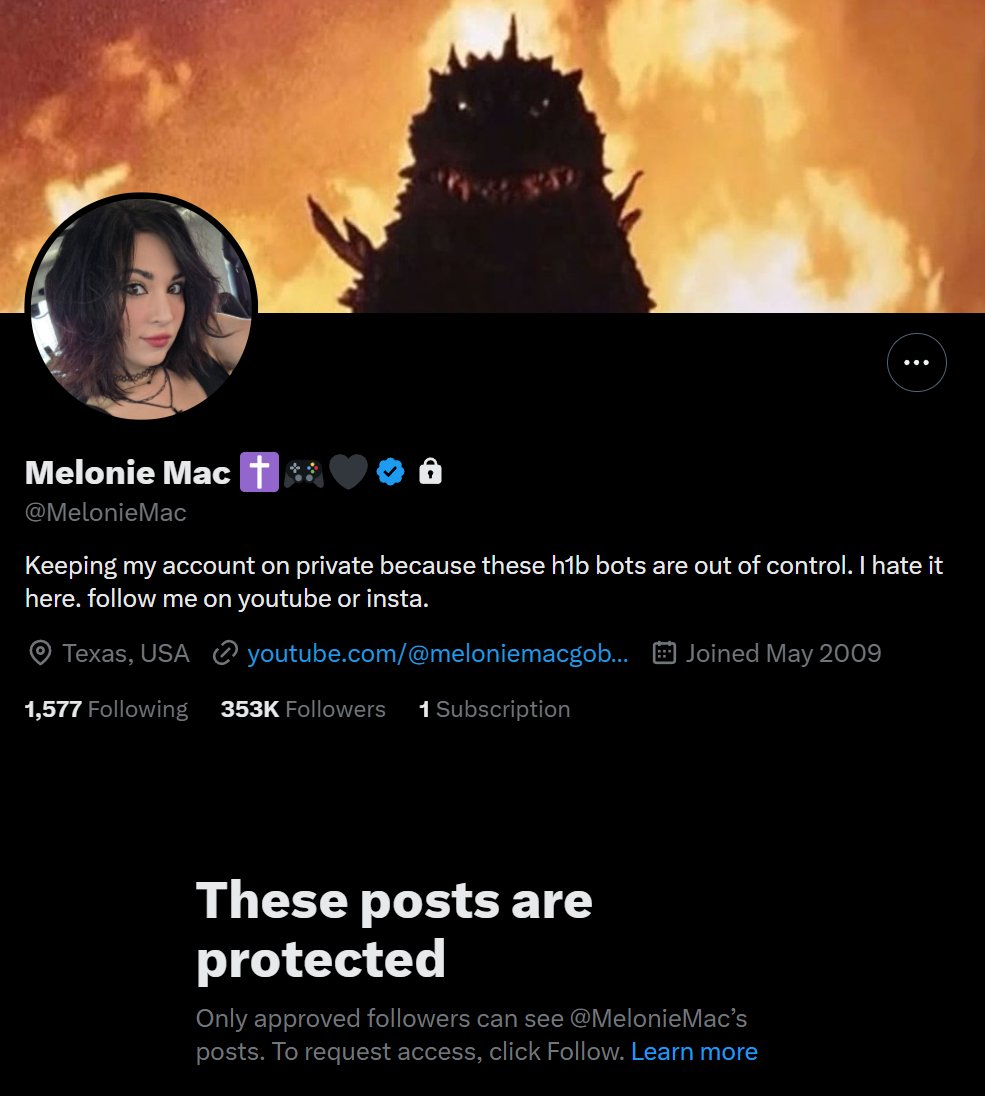The height and width of the screenshot is (1096, 985).
Task: Open the circular profile photo
Action: tap(141, 308)
